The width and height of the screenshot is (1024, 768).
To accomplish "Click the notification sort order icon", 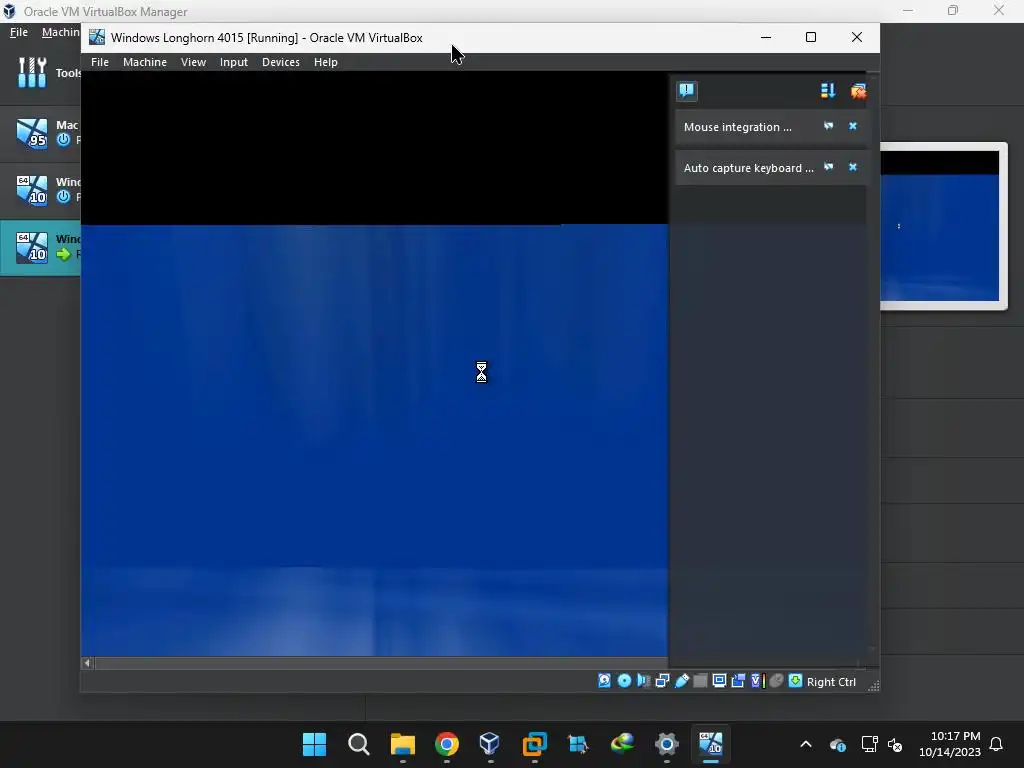I will point(828,91).
